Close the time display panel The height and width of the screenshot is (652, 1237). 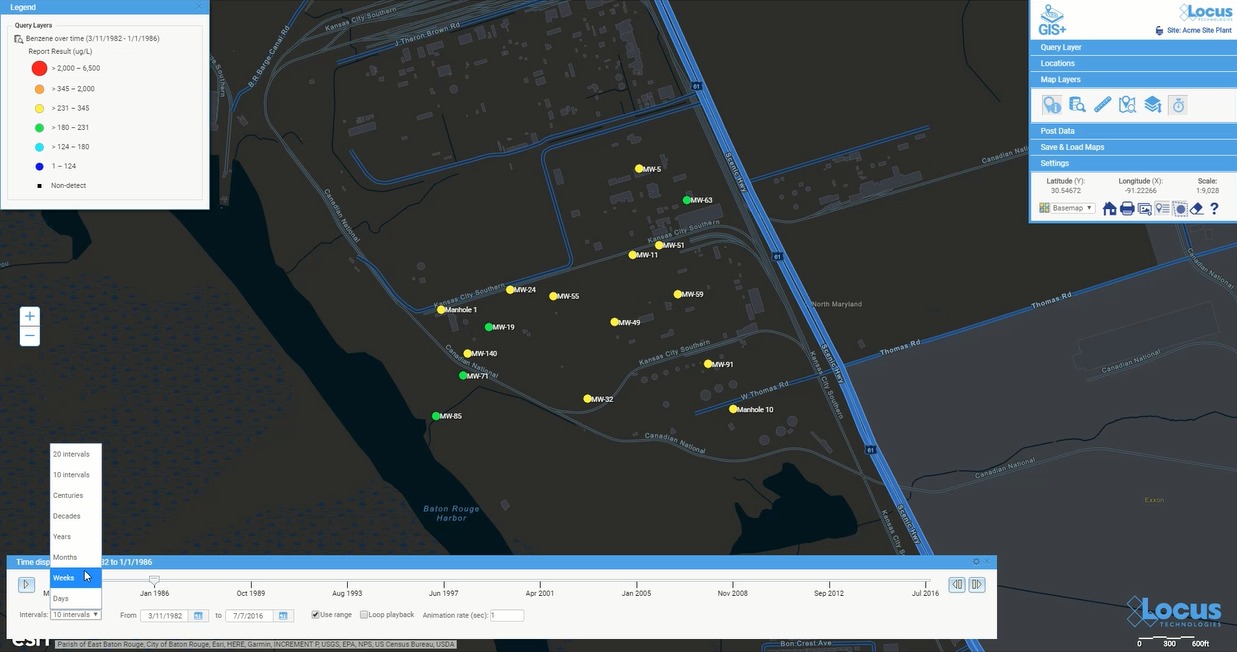tap(988, 562)
